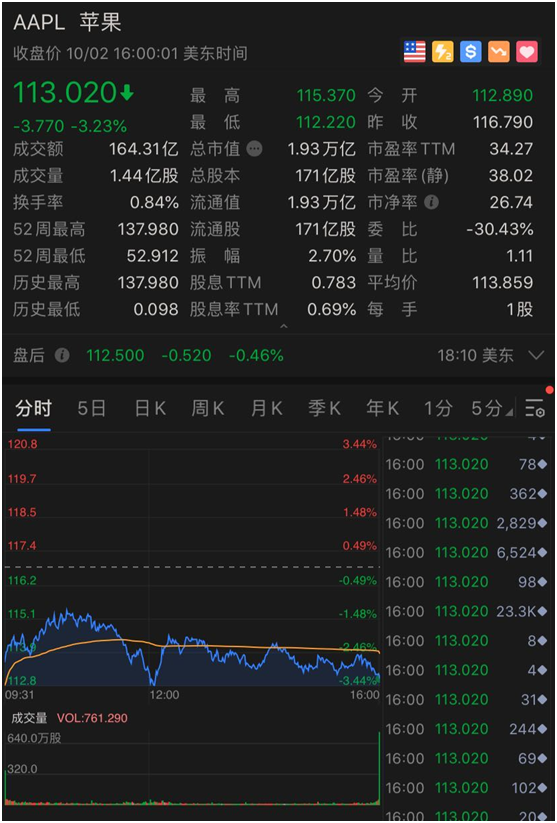
Task: Switch to the 季K tab
Action: tap(324, 408)
